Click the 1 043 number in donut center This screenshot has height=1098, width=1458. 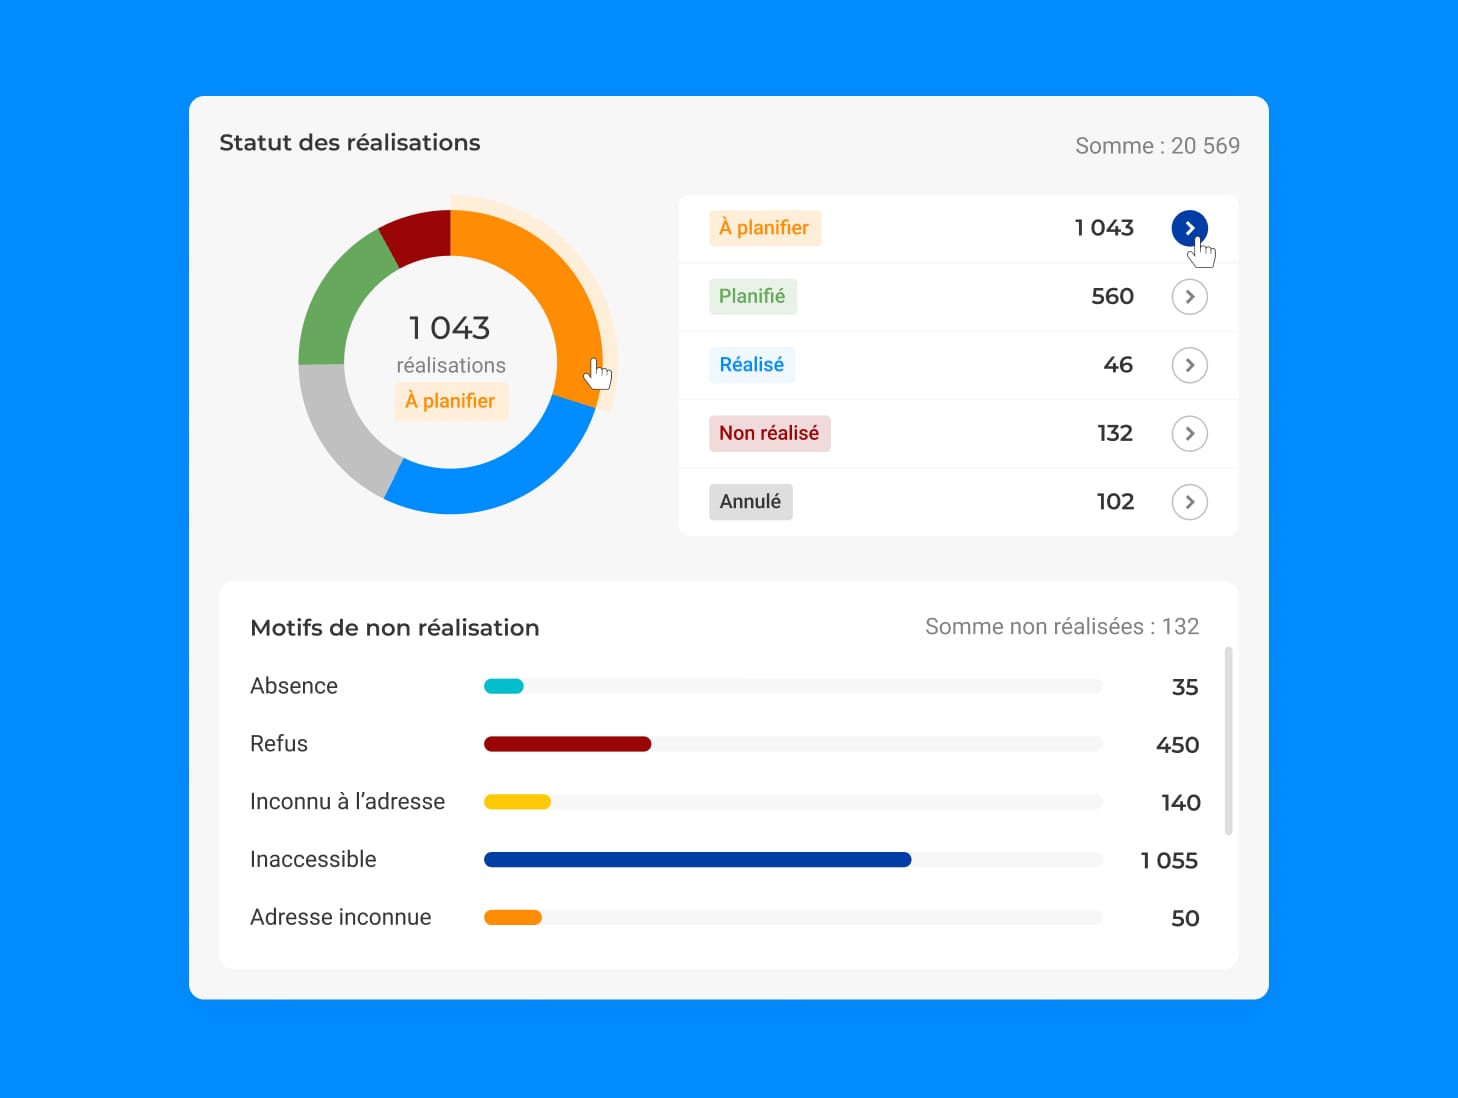click(x=450, y=328)
